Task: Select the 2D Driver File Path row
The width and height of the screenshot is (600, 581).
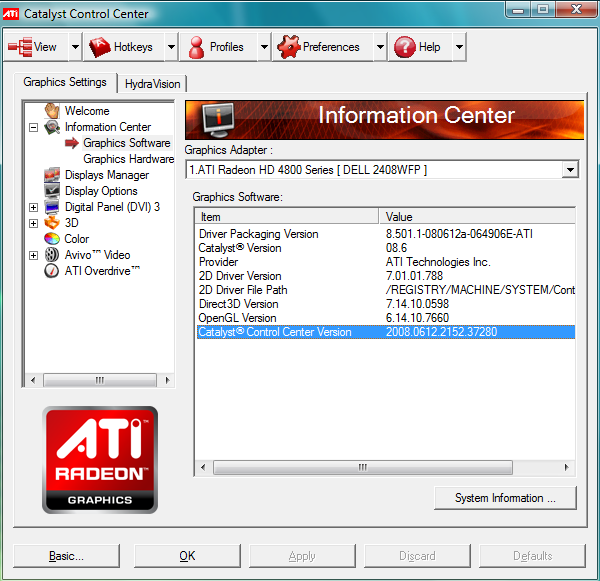Action: 385,290
